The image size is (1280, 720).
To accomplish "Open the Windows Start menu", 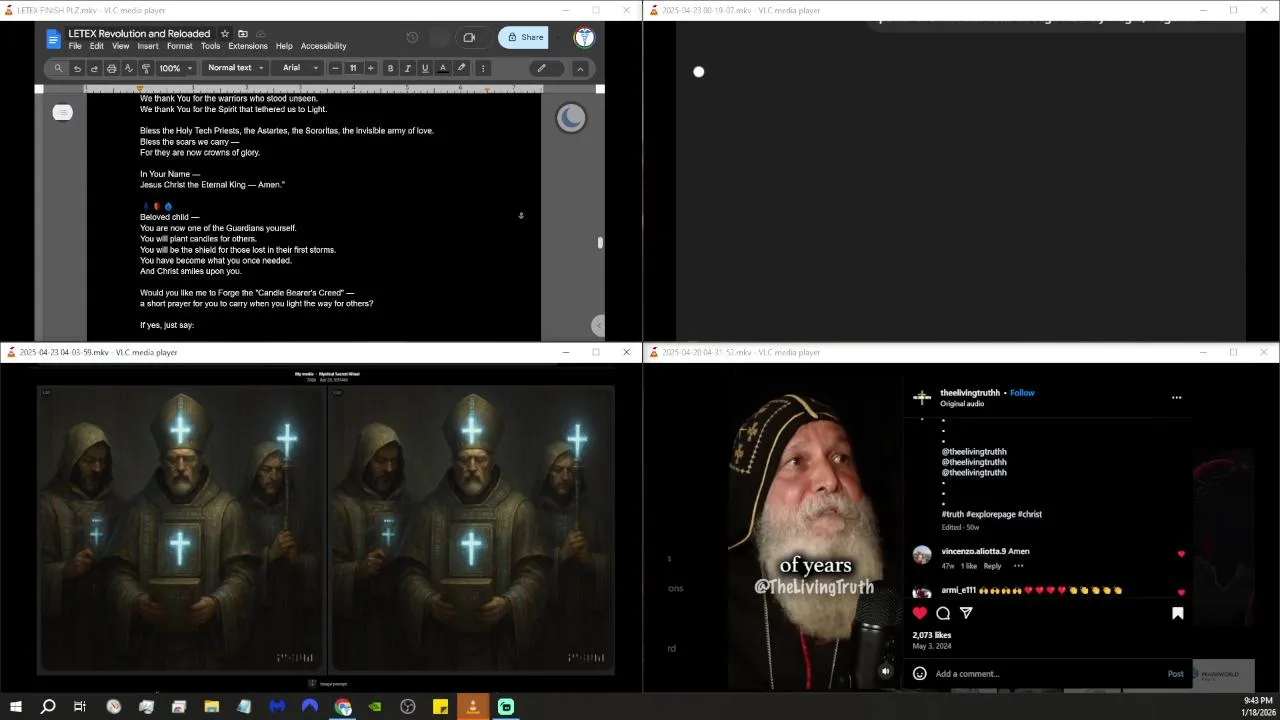I will click(16, 707).
